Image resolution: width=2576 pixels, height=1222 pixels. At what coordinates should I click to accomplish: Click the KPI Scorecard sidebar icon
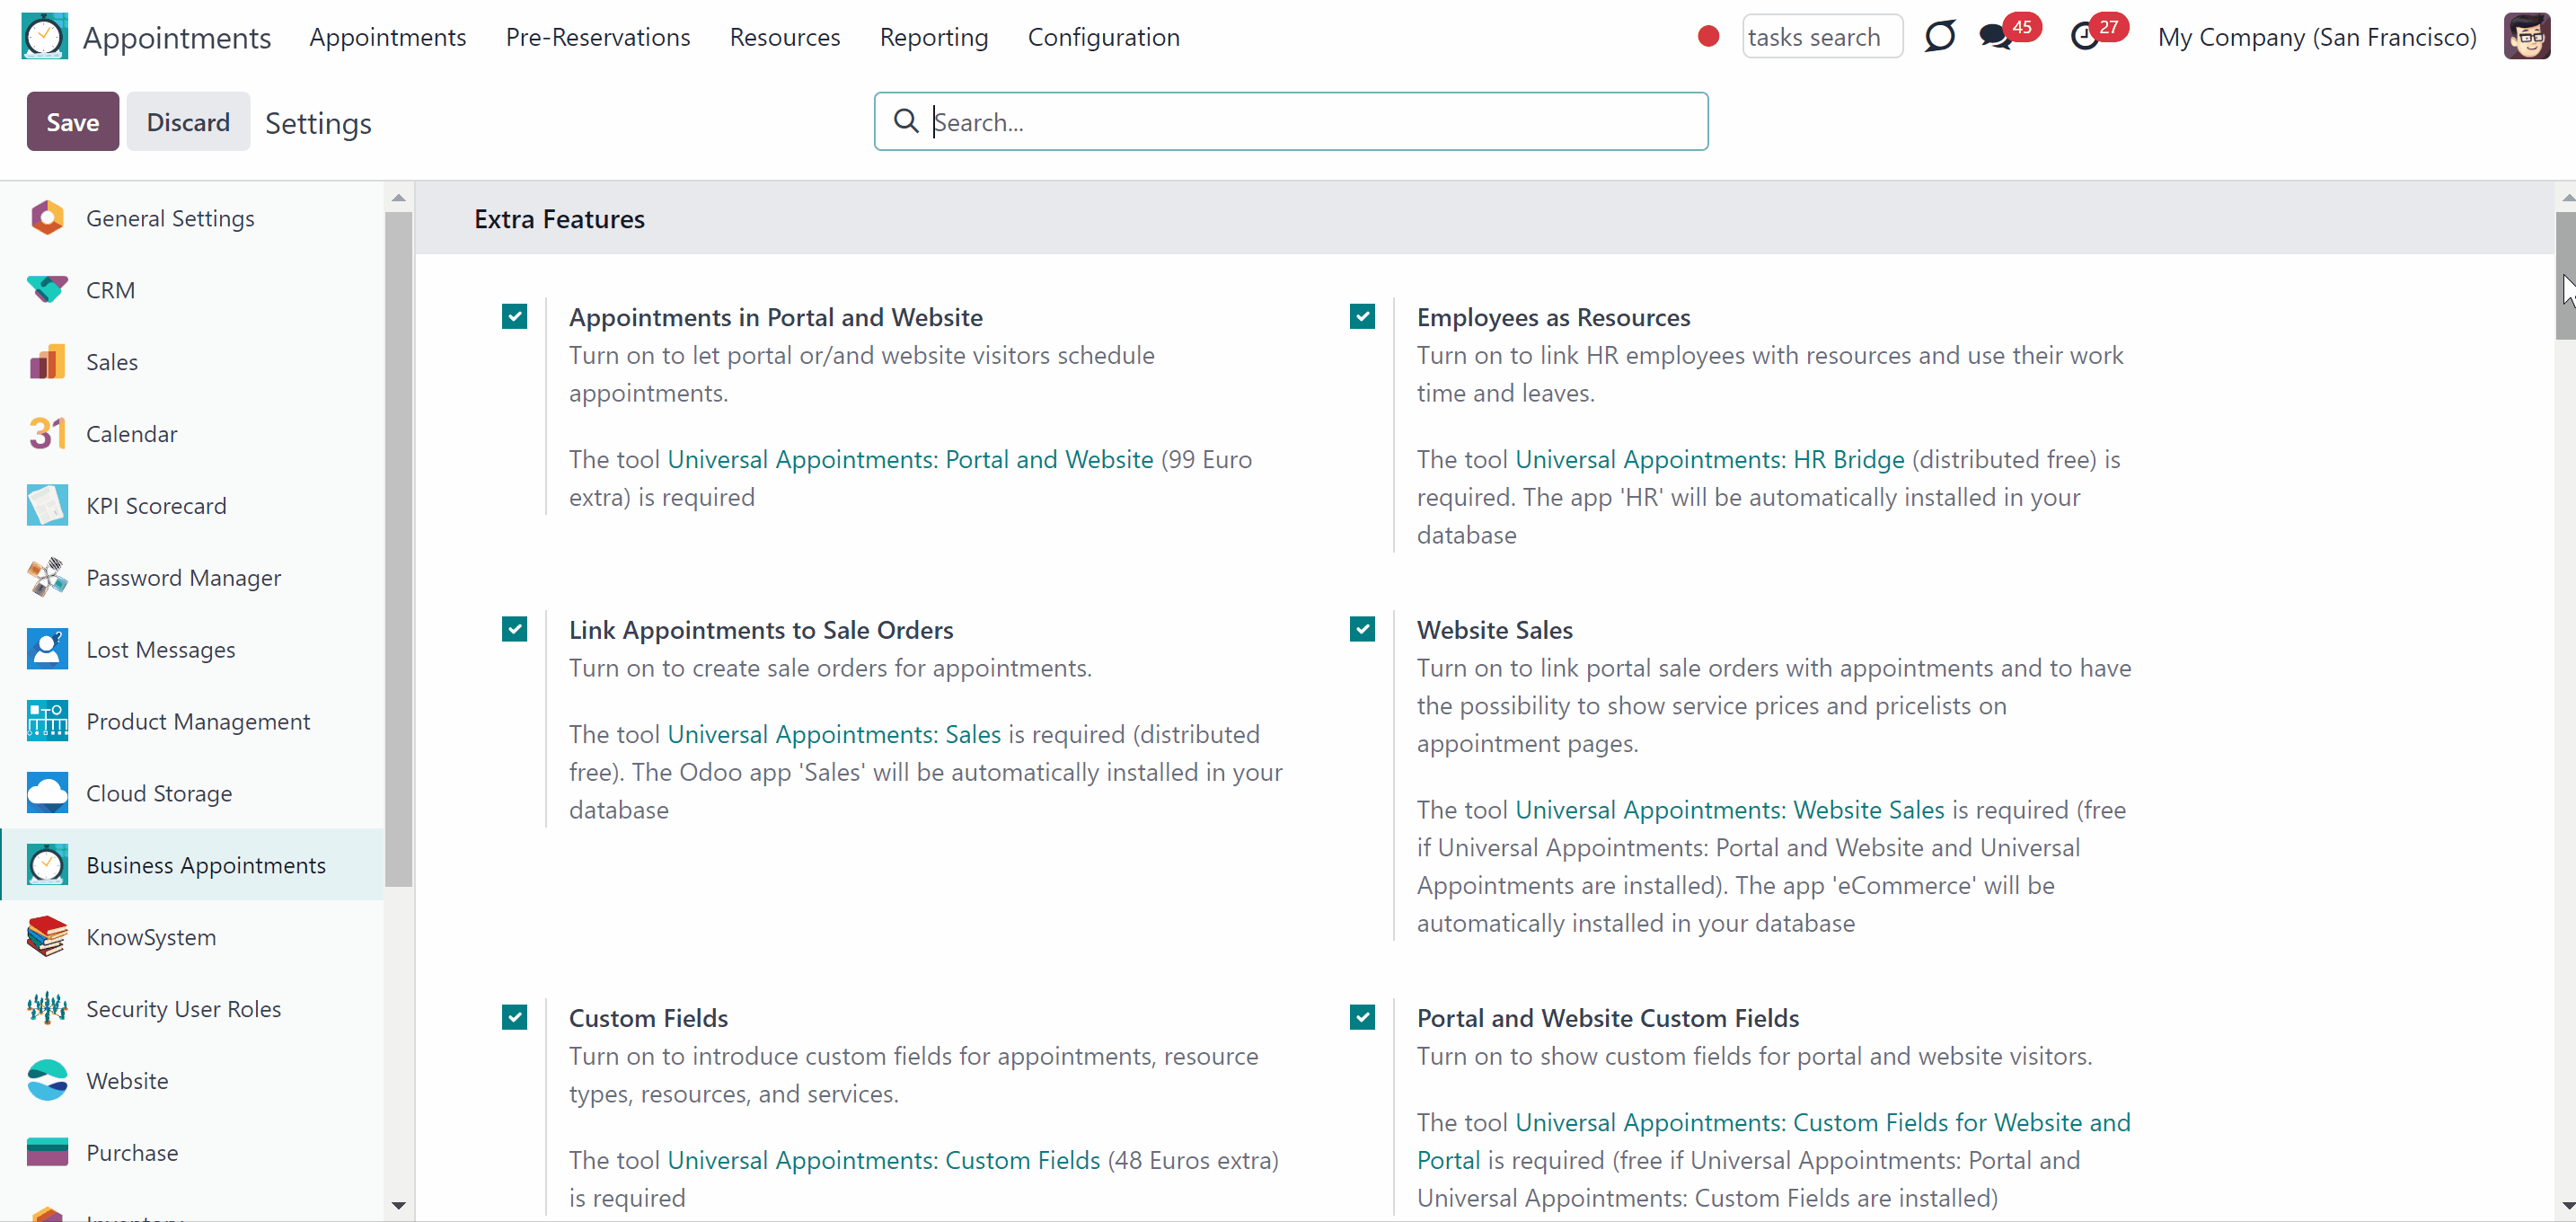click(47, 506)
